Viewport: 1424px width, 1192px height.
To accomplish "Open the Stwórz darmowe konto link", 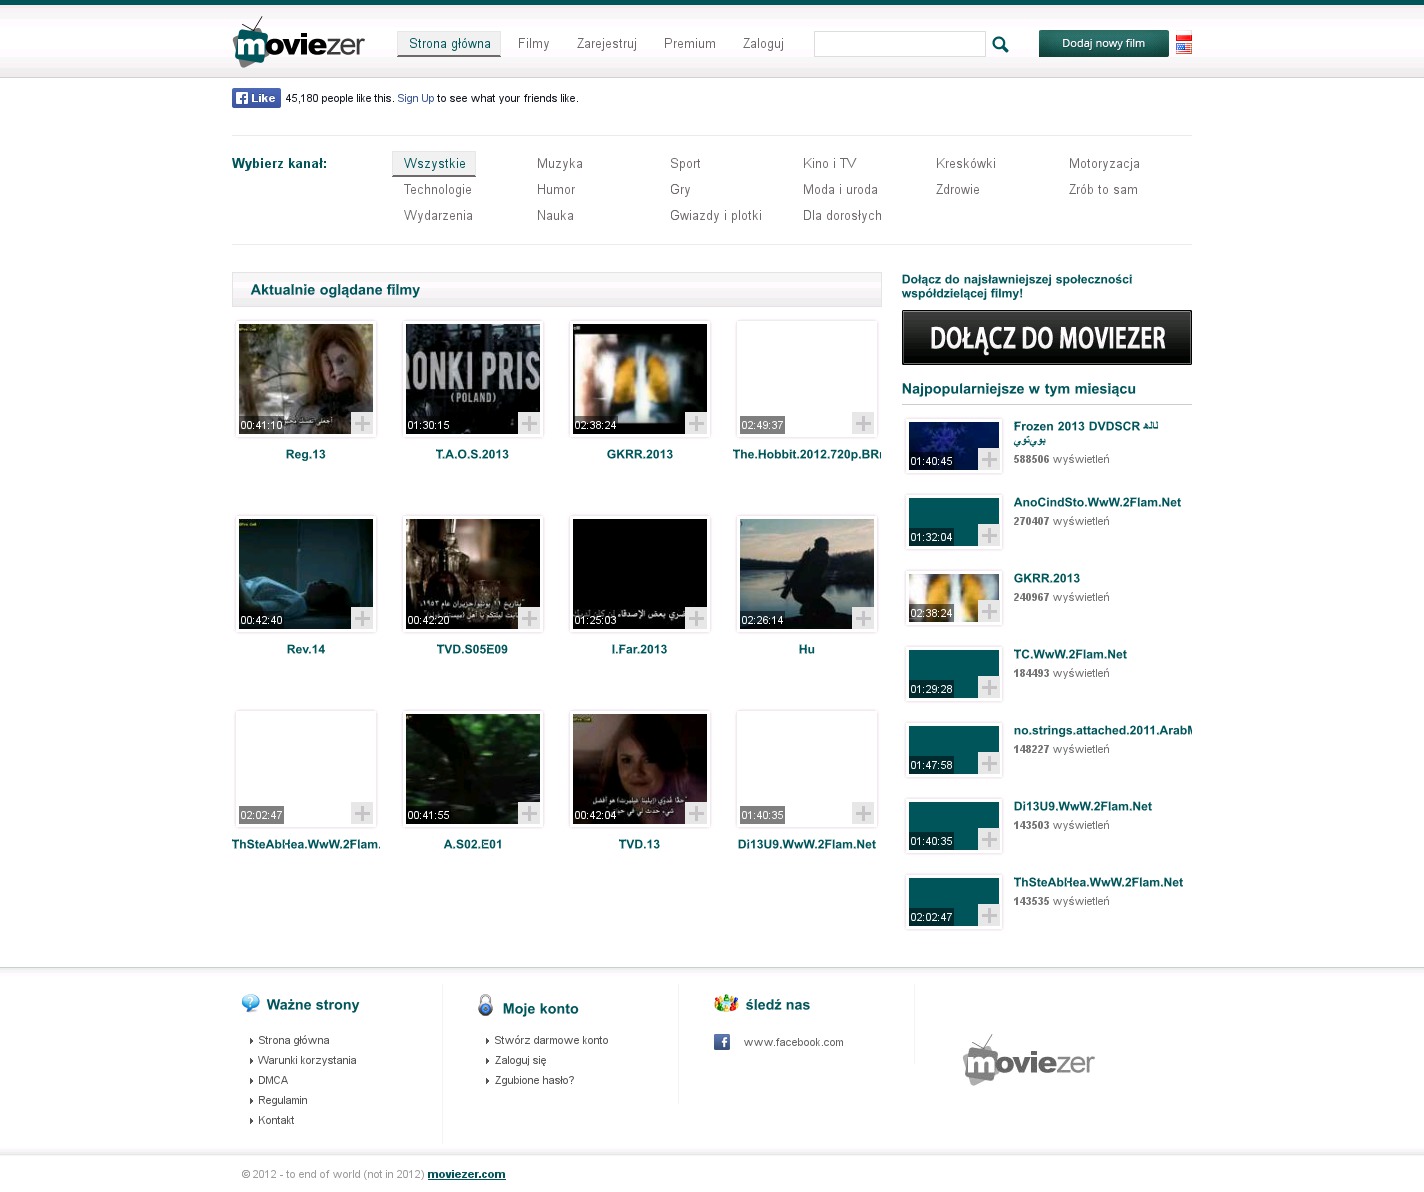I will pos(551,1040).
